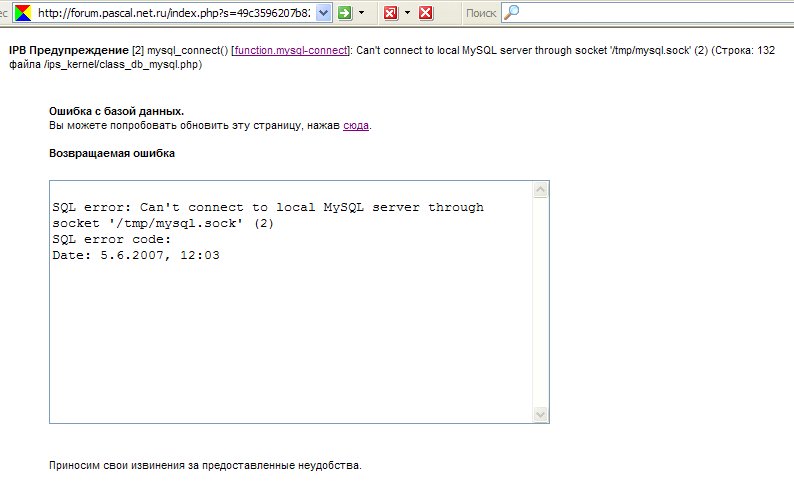Open dropdown arrow next to green Go button
This screenshot has height=486, width=794.
(x=363, y=13)
